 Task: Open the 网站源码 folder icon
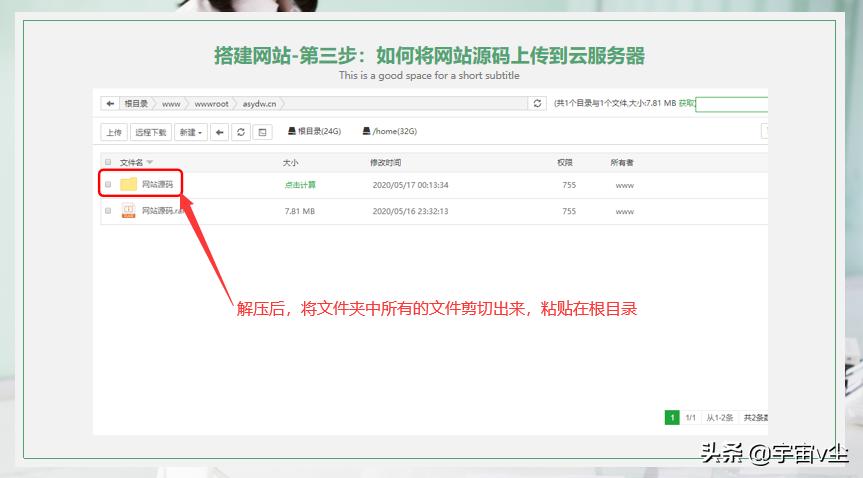pos(128,184)
